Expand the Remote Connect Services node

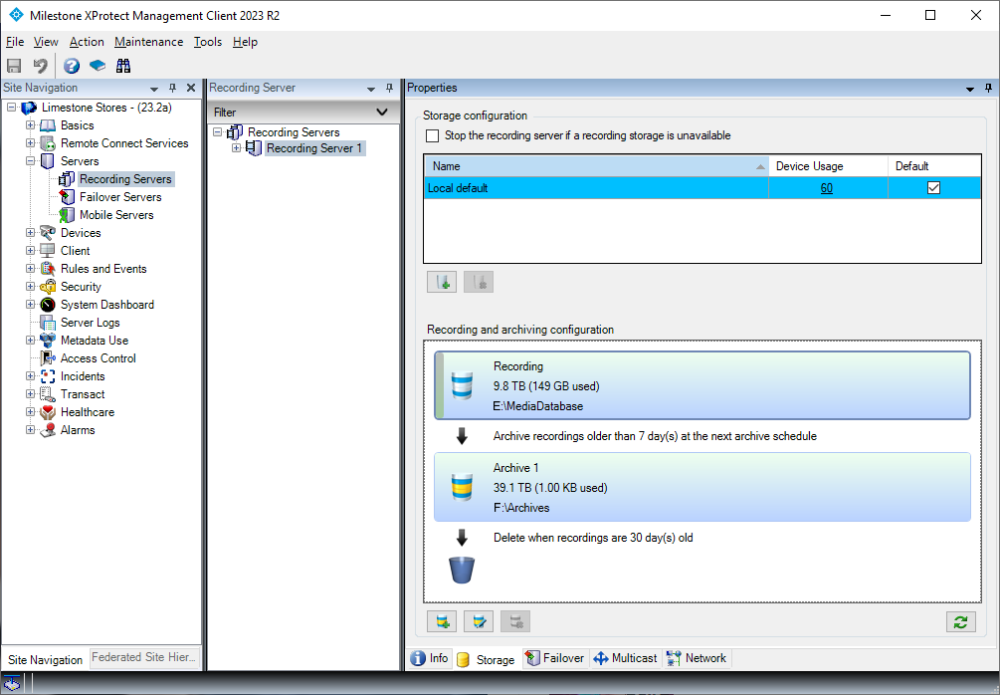[x=30, y=143]
